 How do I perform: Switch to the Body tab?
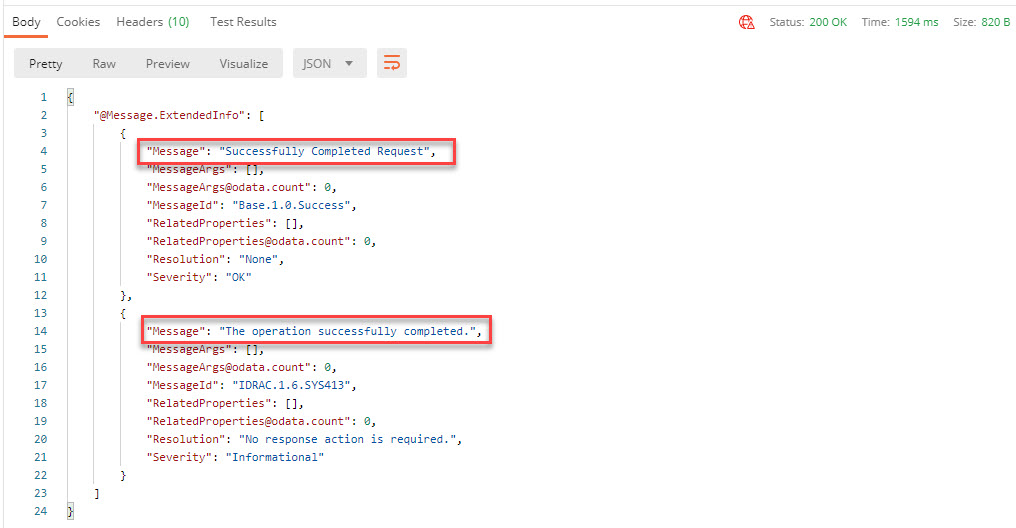(26, 22)
